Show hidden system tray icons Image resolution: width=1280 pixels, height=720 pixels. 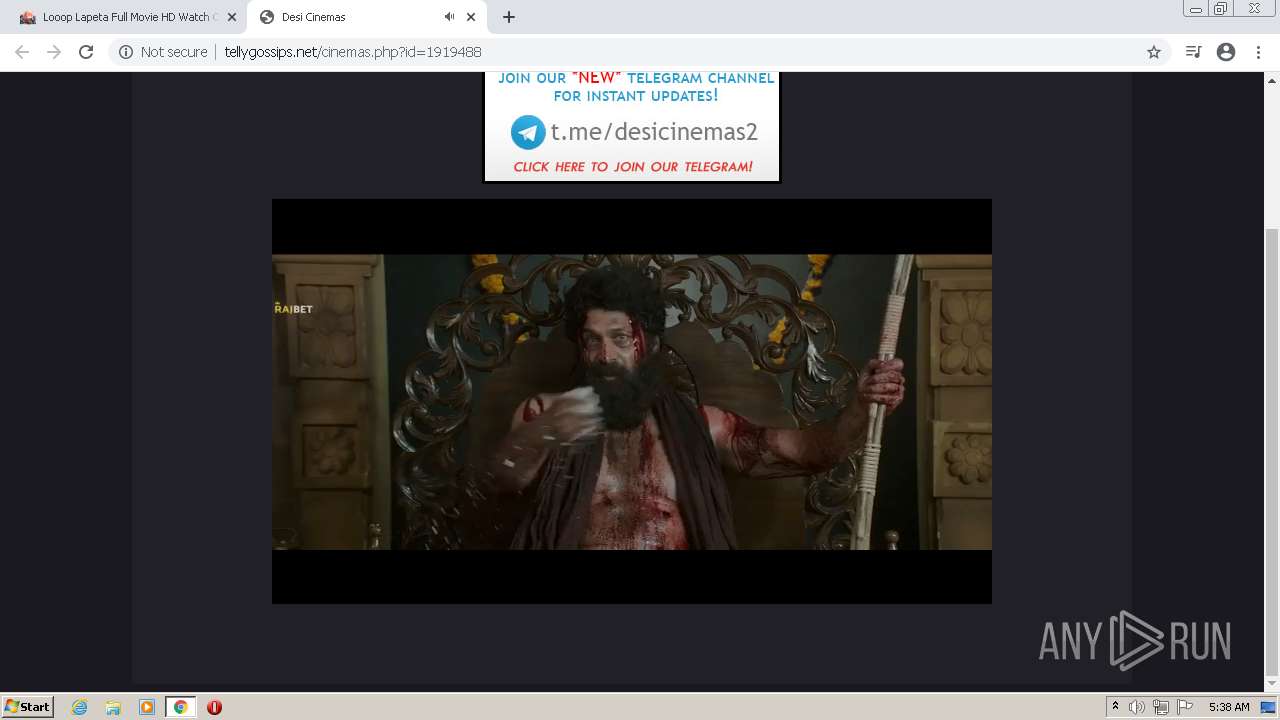coord(1115,707)
